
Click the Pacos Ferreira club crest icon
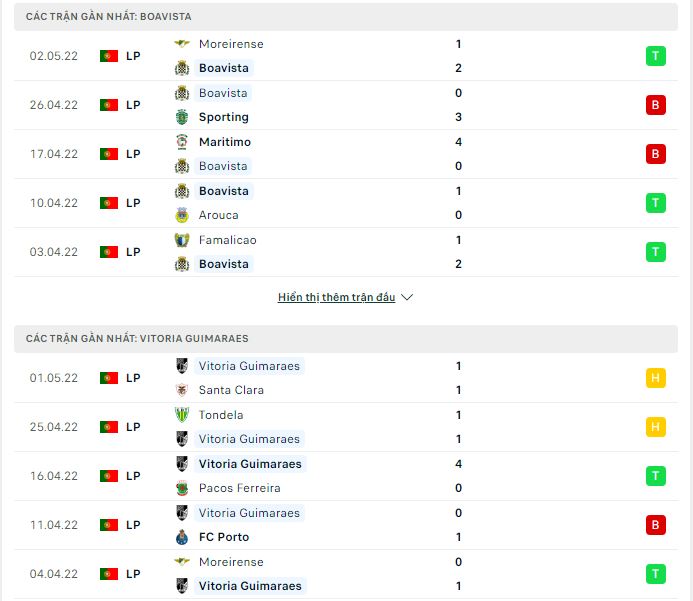pos(182,488)
